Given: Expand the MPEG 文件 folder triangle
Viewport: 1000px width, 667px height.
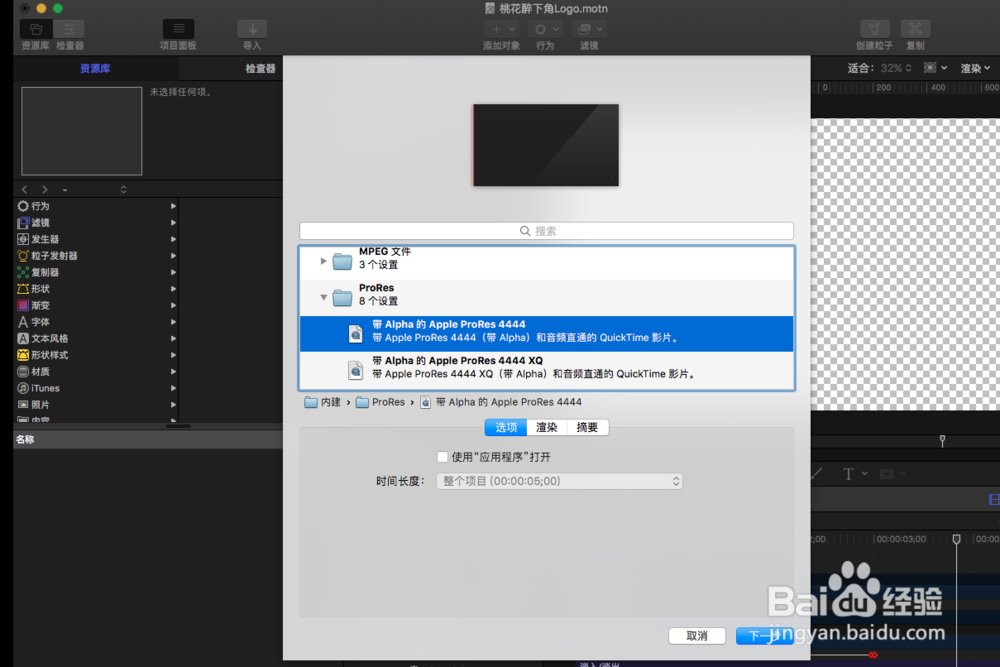Looking at the screenshot, I should [x=323, y=261].
